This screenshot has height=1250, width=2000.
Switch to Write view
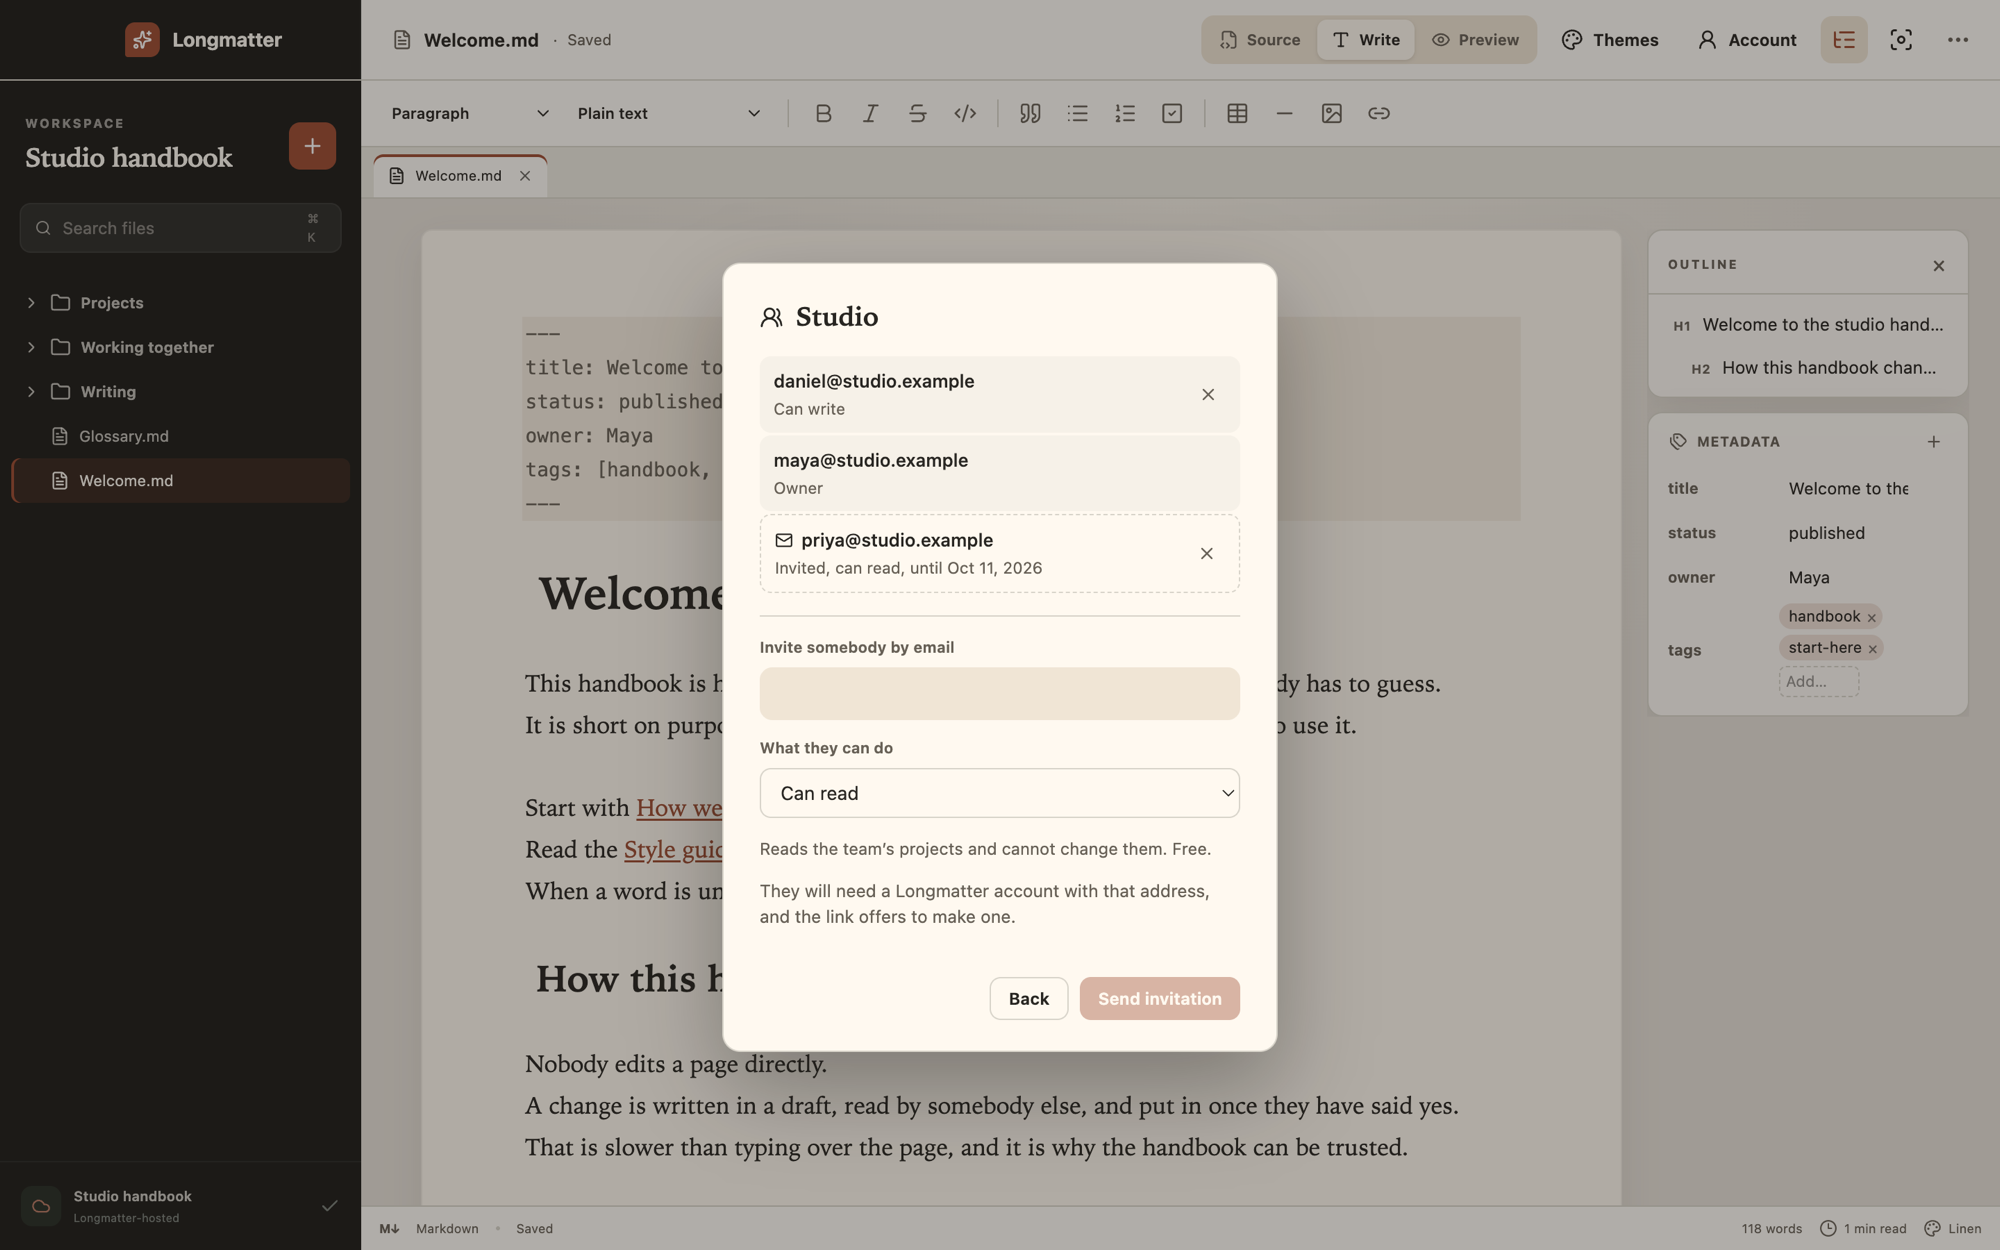click(x=1366, y=40)
